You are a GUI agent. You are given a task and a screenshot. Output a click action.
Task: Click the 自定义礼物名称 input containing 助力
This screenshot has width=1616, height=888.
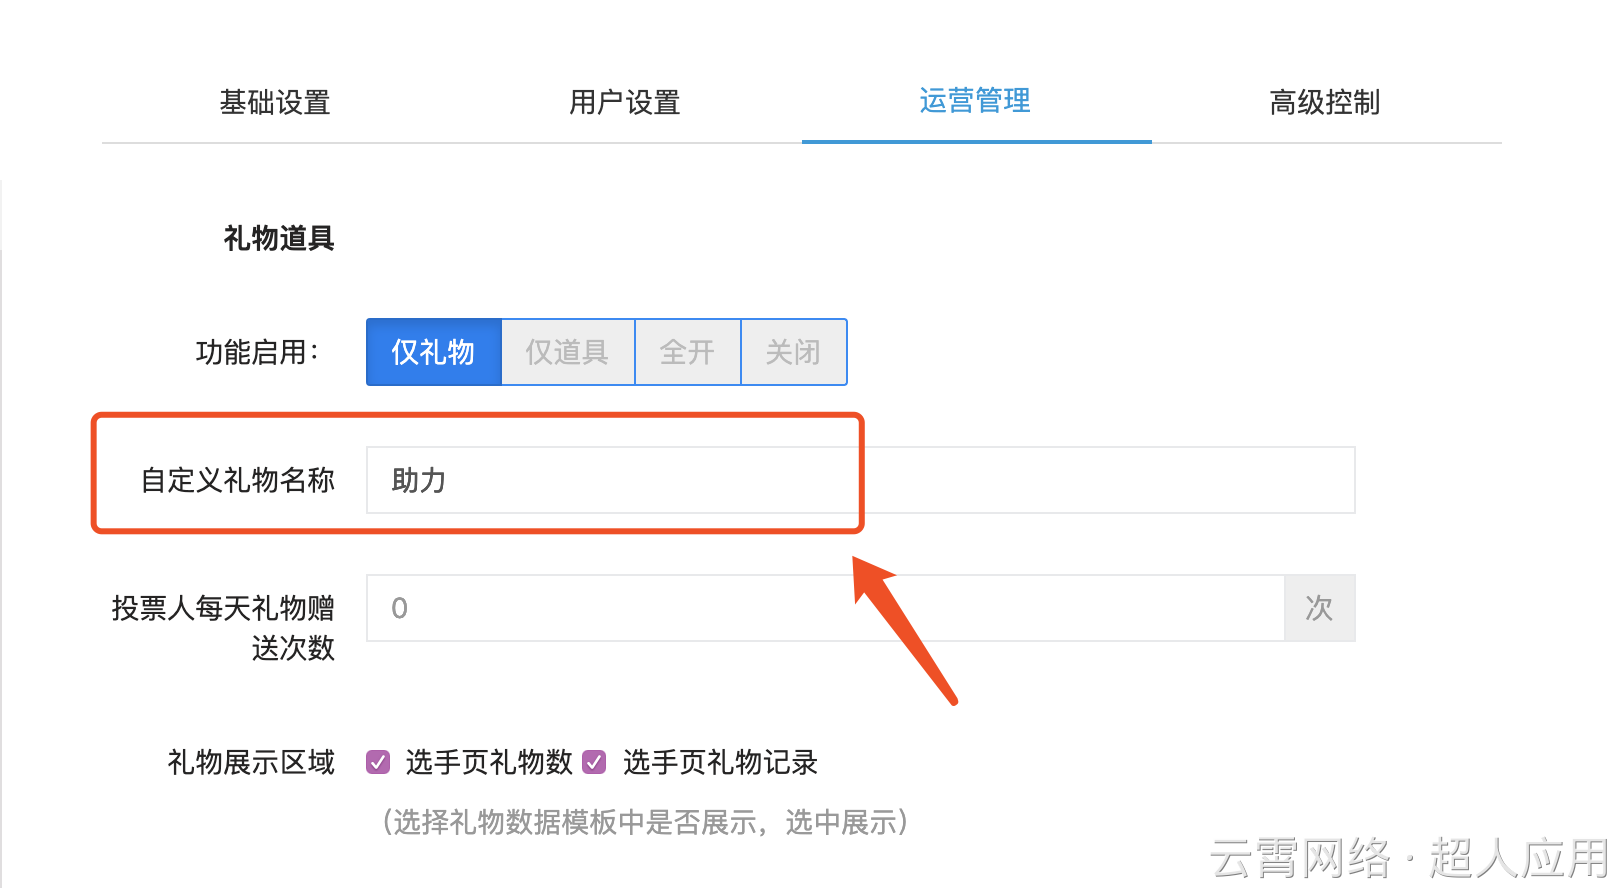(860, 480)
